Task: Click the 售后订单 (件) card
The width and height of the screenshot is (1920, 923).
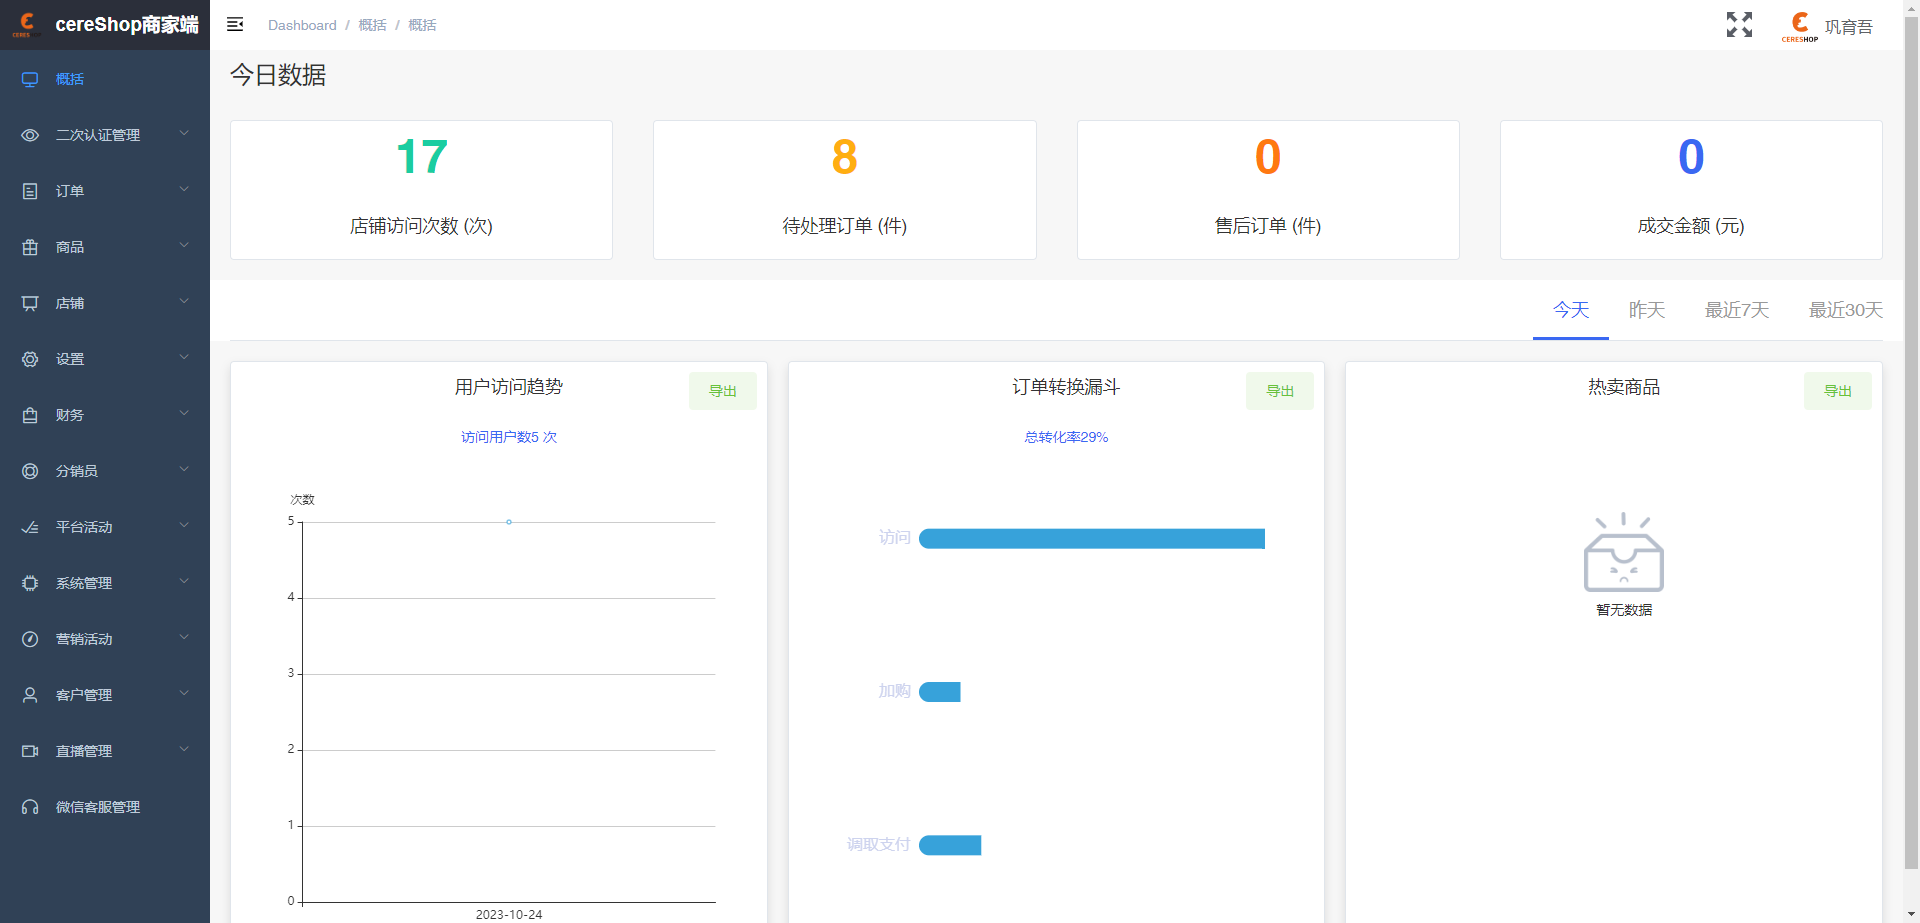Action: [x=1268, y=190]
